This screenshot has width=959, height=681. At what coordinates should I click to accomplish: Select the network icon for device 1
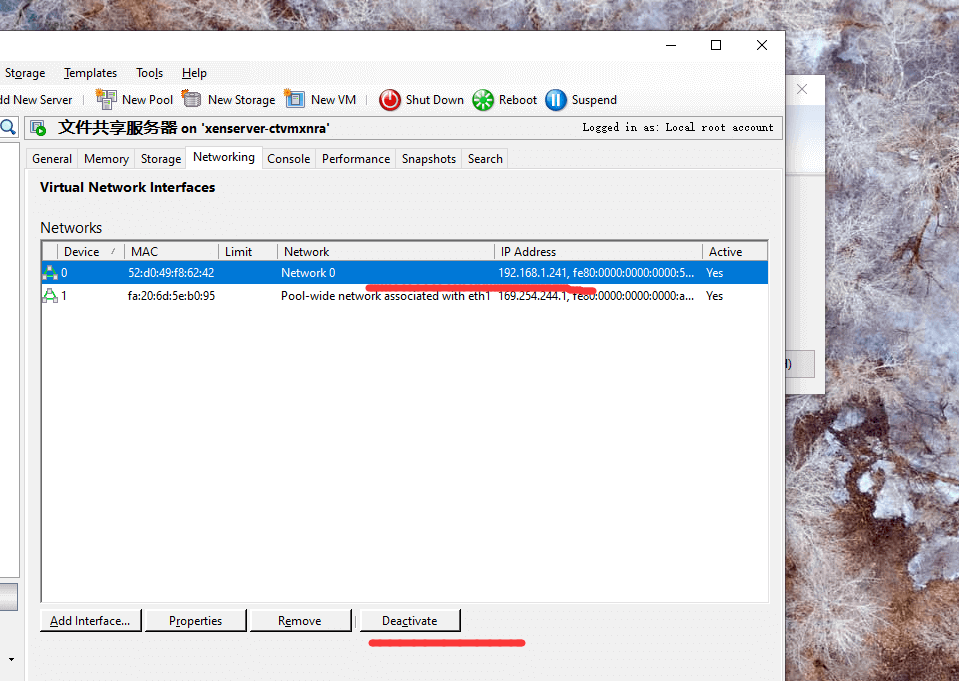click(x=49, y=296)
